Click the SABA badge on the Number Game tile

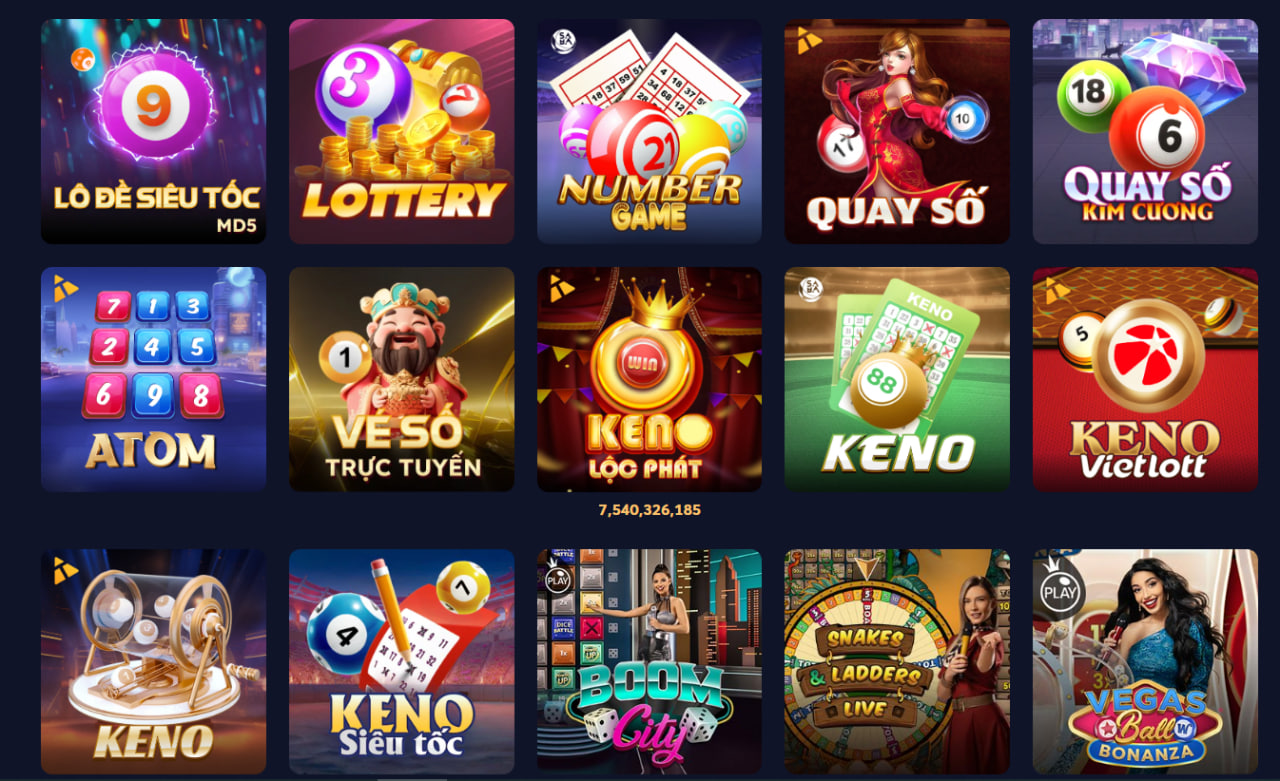click(x=565, y=39)
